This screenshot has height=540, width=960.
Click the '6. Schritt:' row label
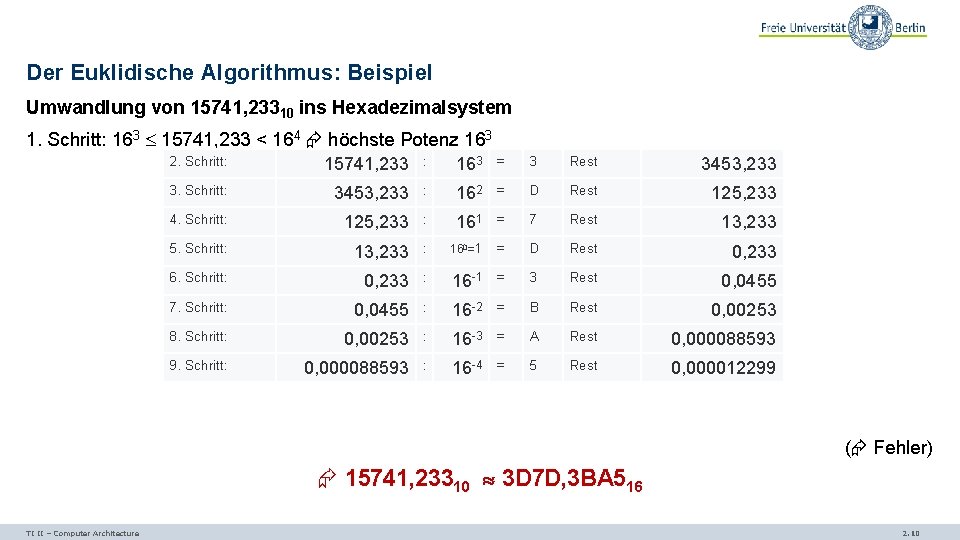[198, 277]
